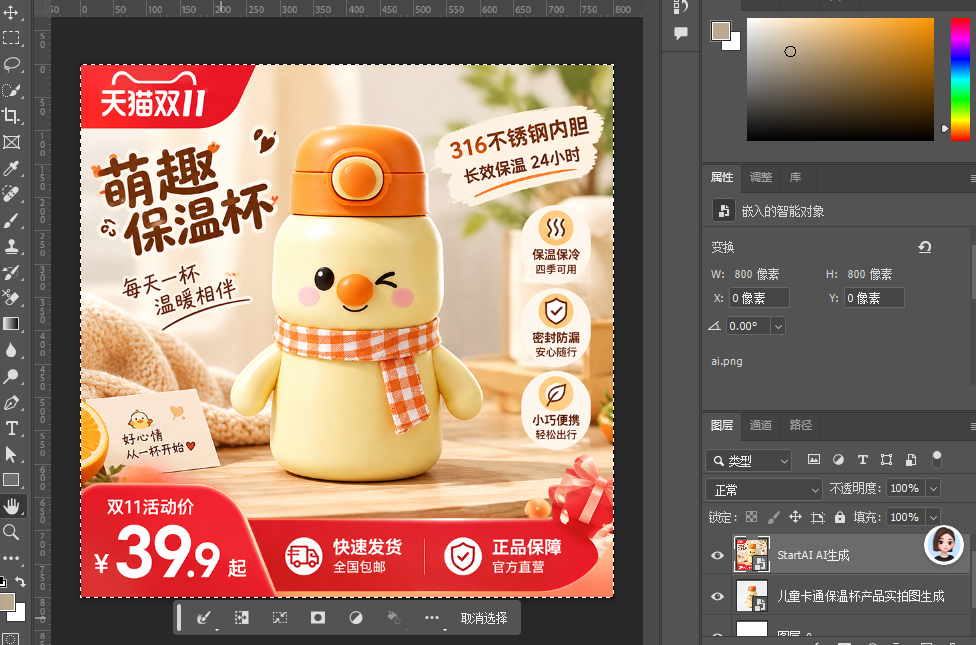This screenshot has width=976, height=645.
Task: Open the 类型 layer filter dropdown
Action: 749,461
